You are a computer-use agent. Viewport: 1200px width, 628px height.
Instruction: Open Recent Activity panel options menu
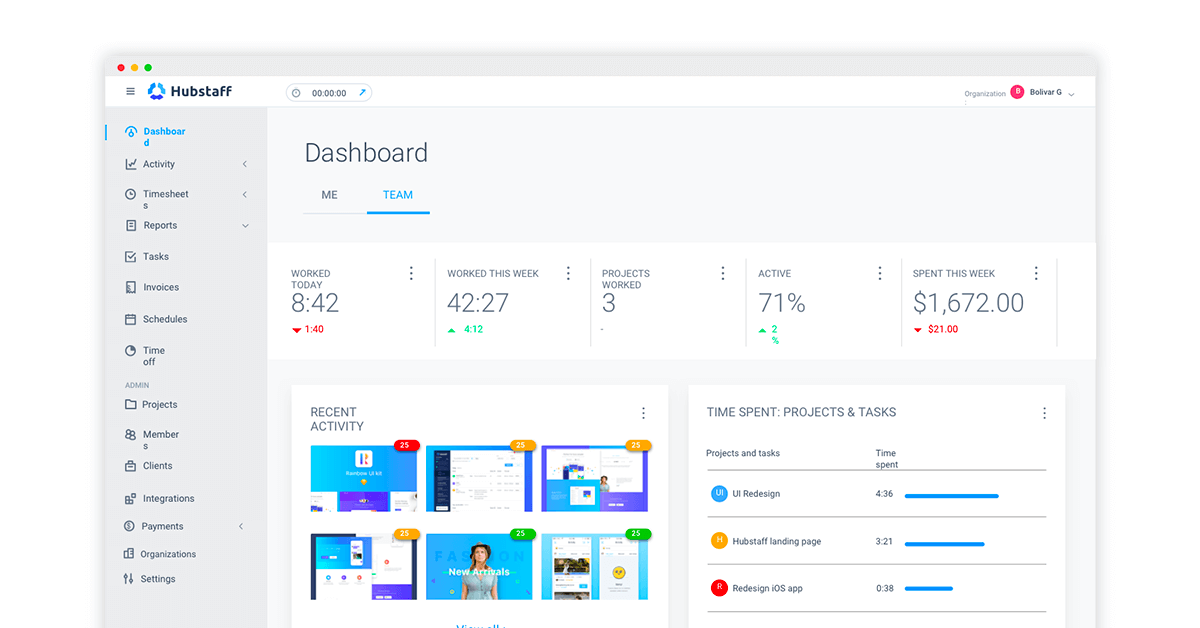pos(643,413)
